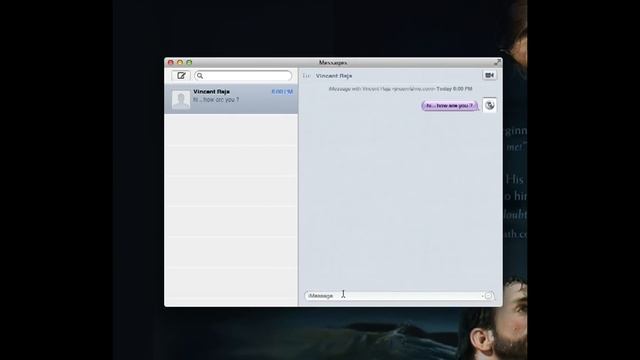
Task: Minimize the Messages window
Action: pos(180,62)
